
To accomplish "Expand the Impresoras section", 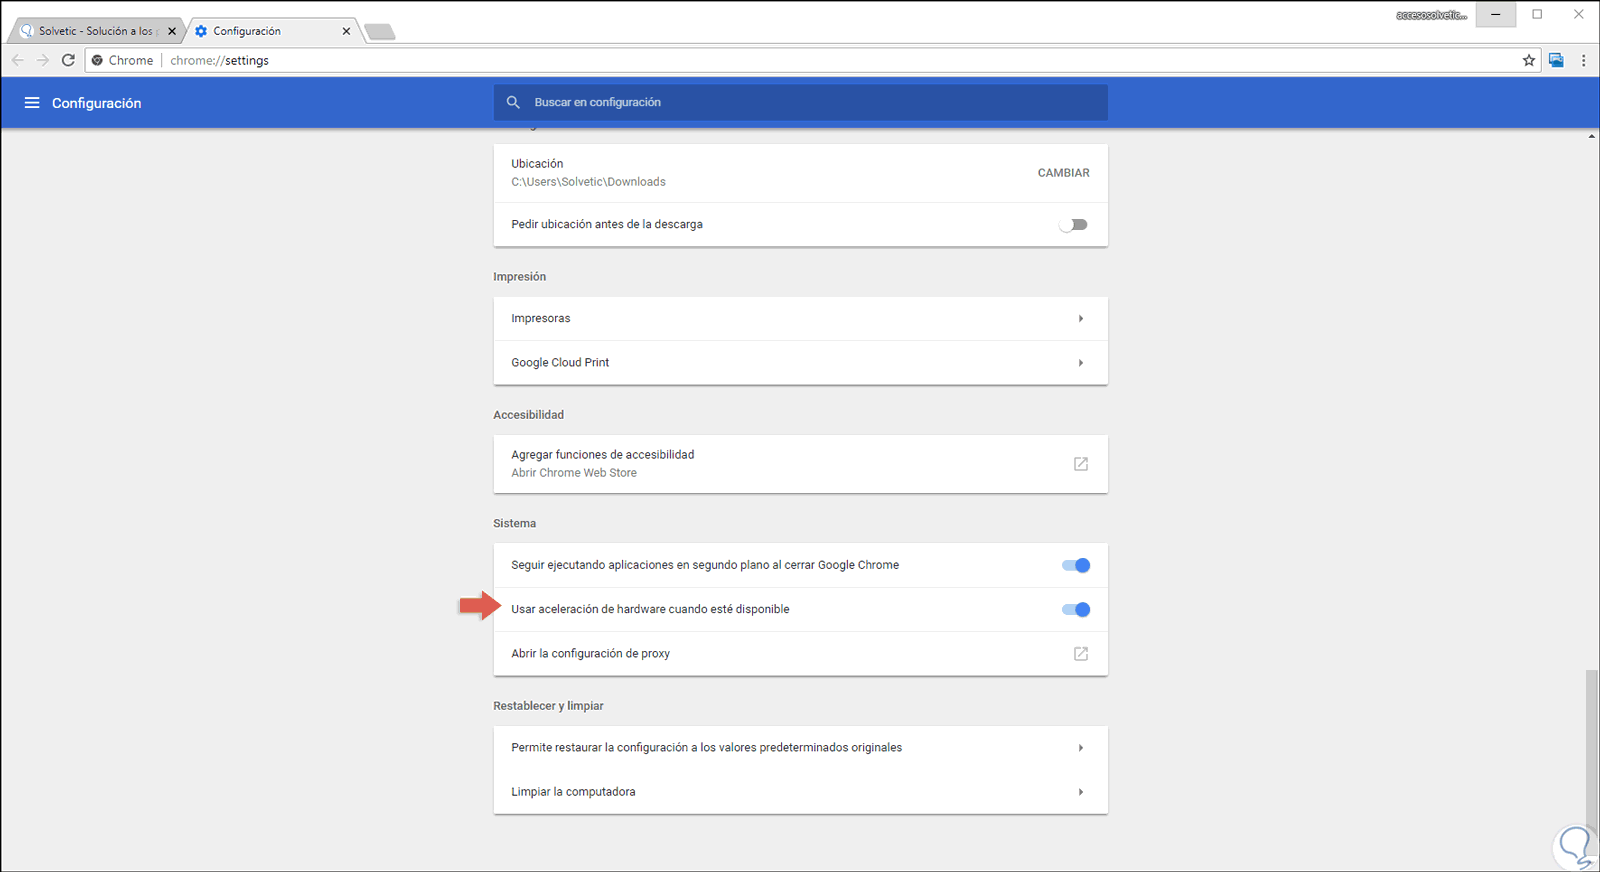I will click(x=1080, y=319).
